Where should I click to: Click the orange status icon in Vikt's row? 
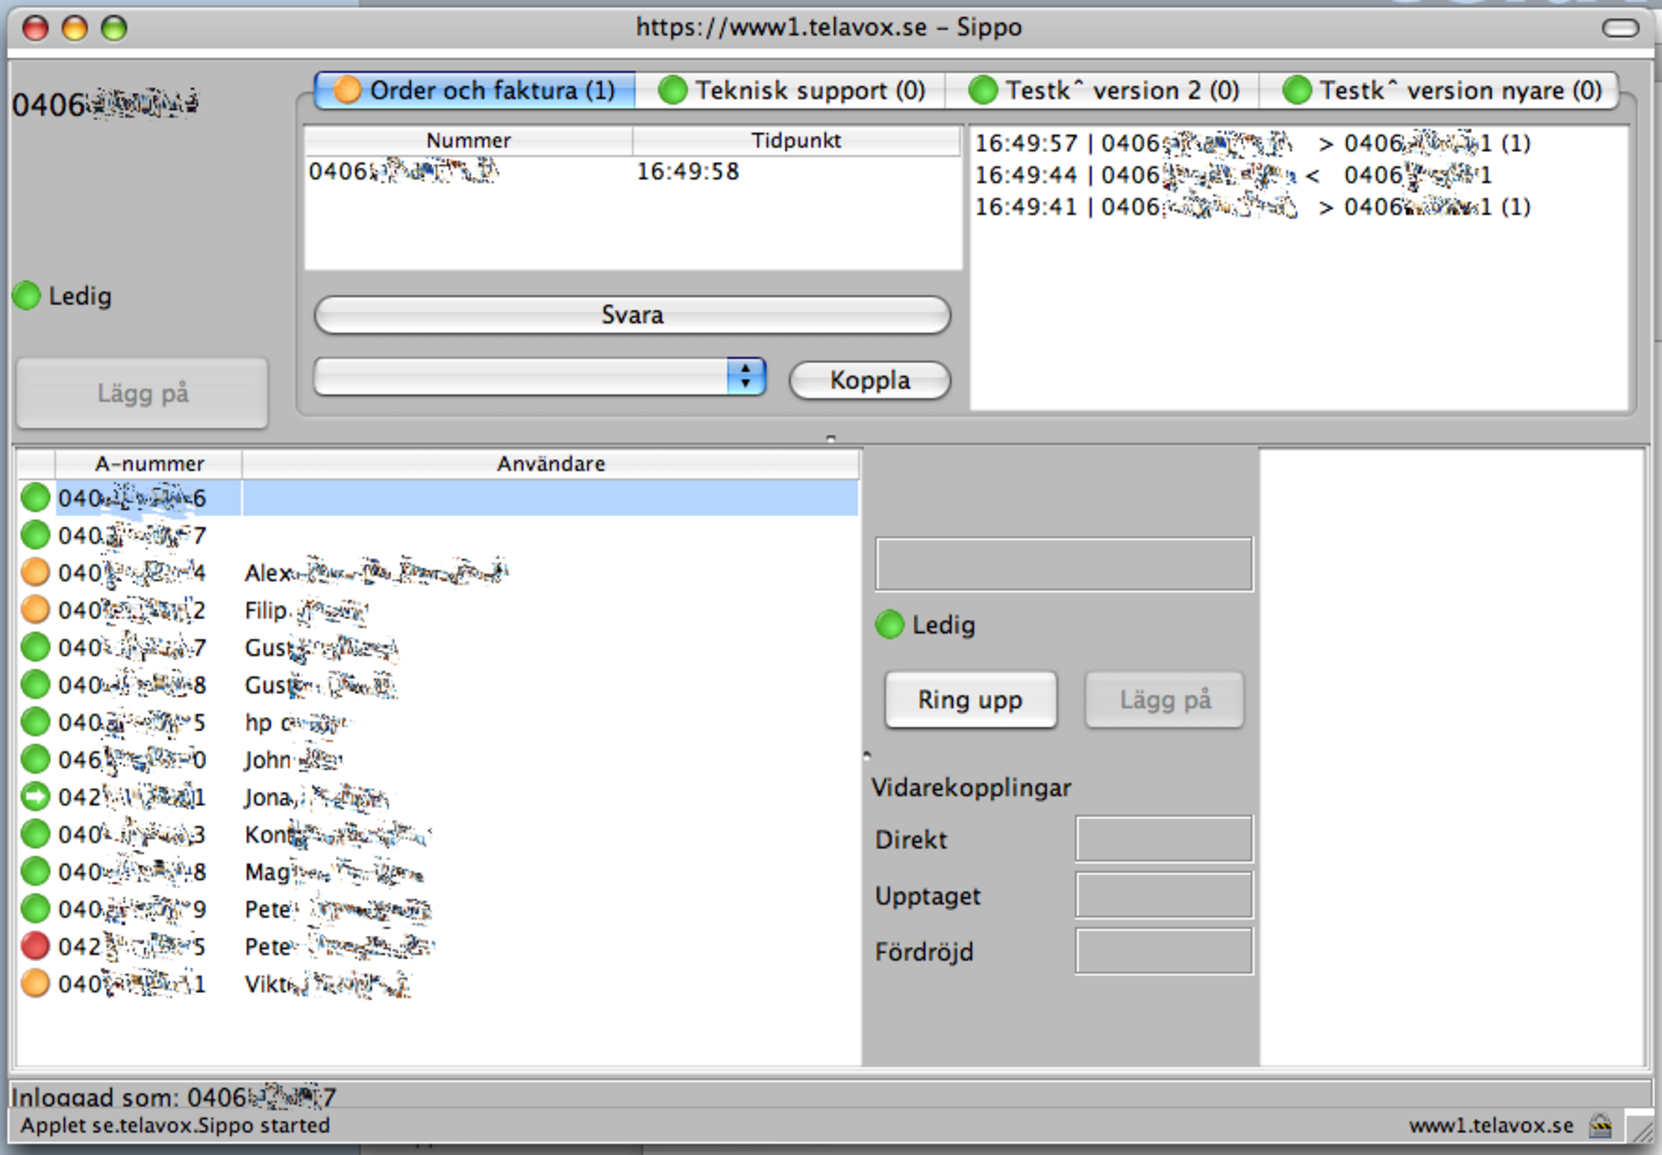(x=35, y=983)
